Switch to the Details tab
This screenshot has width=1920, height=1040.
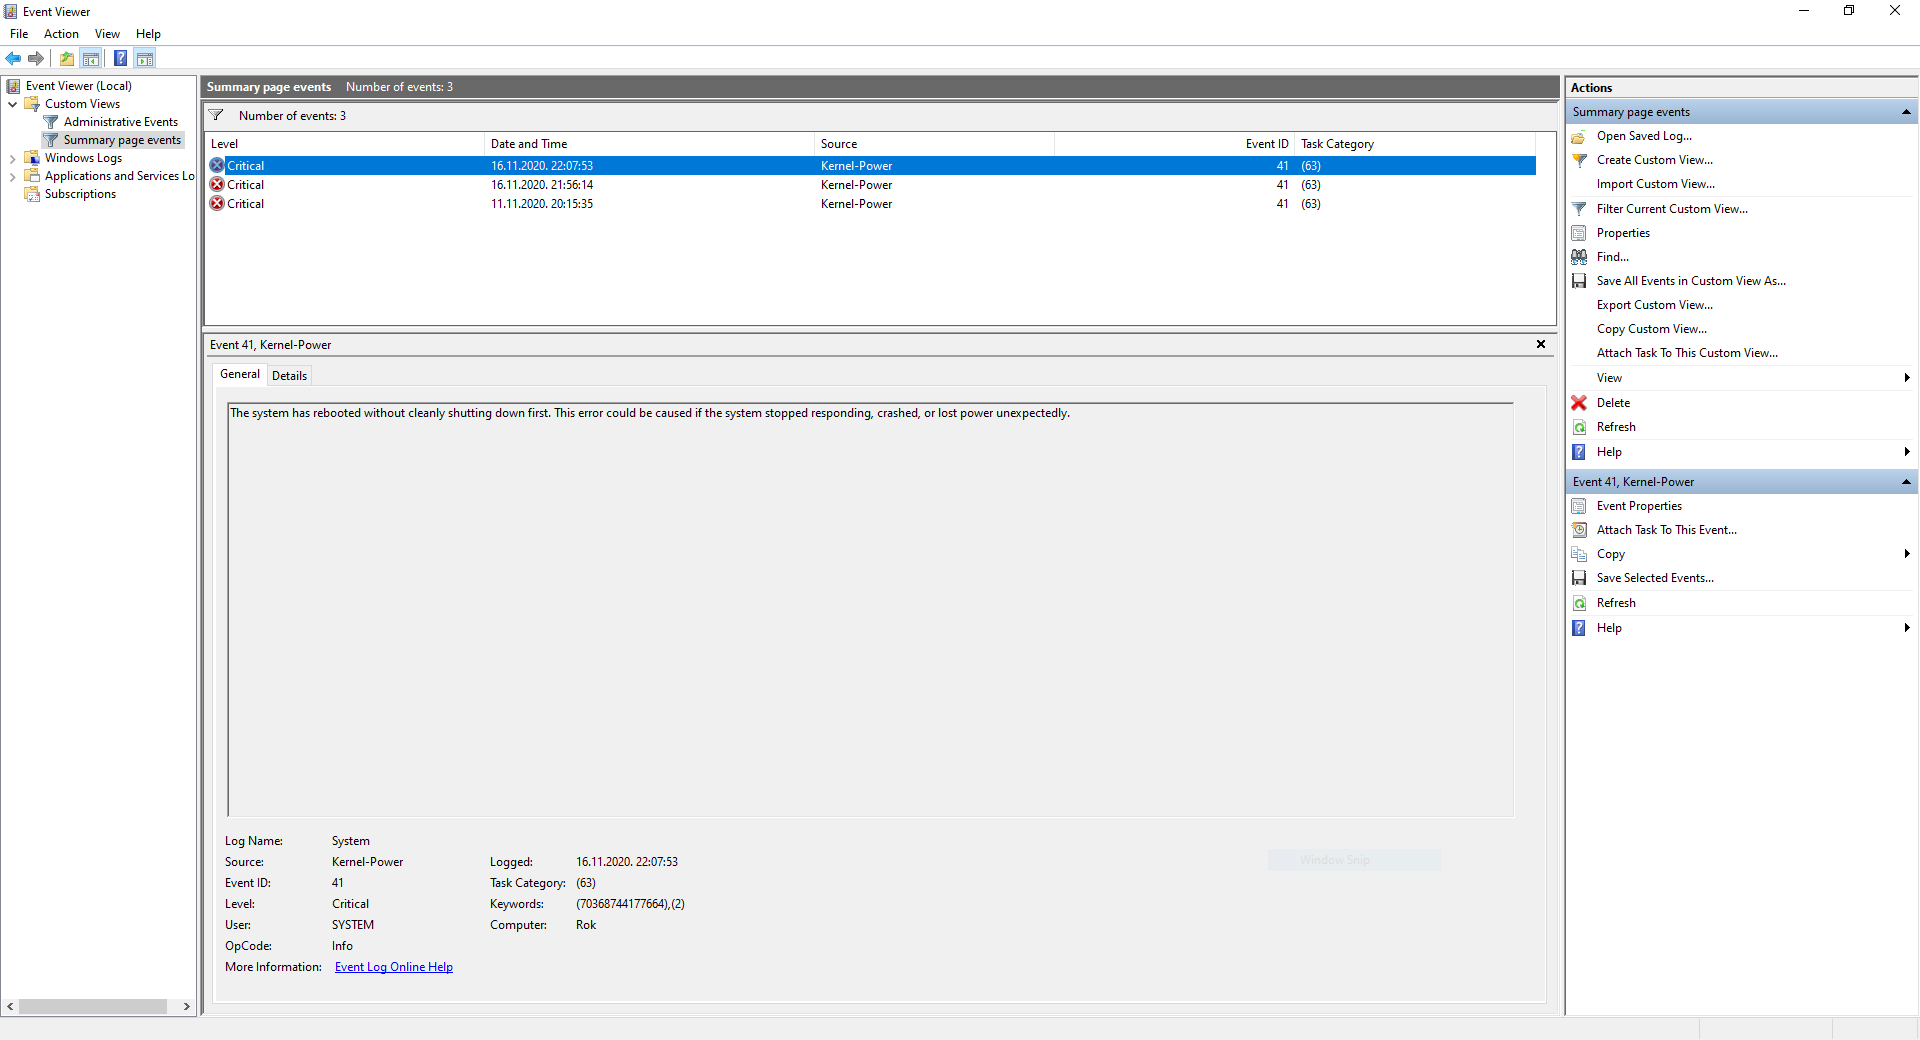[289, 376]
